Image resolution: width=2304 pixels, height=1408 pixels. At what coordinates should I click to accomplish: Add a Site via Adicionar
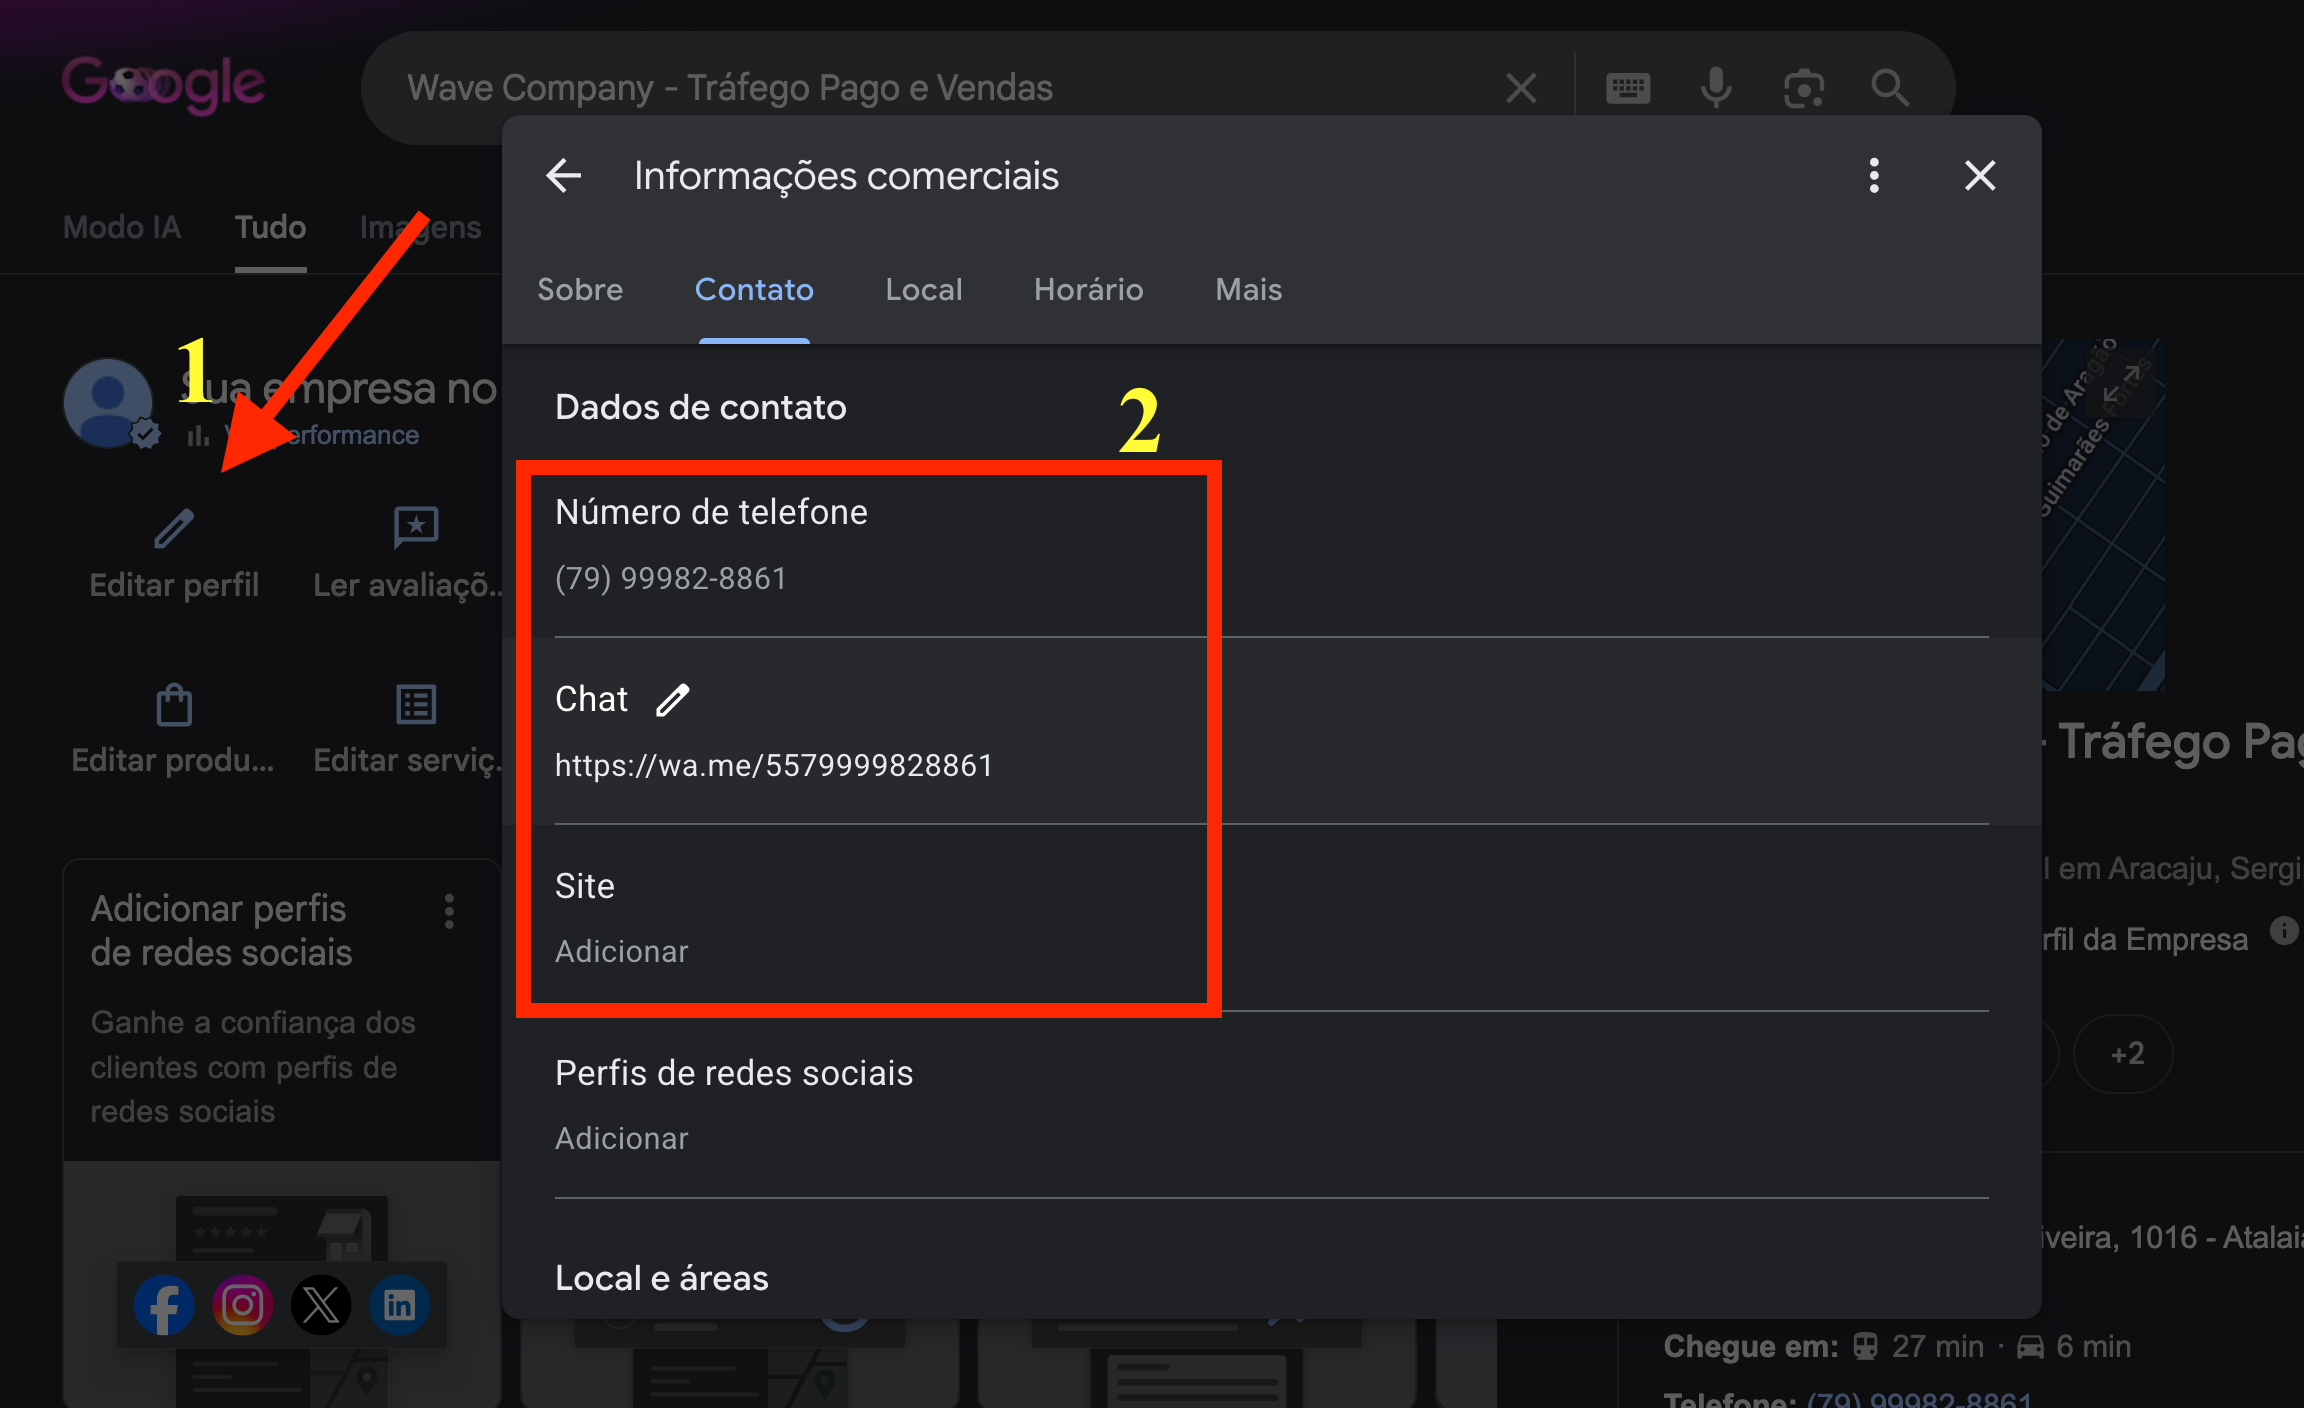622,951
